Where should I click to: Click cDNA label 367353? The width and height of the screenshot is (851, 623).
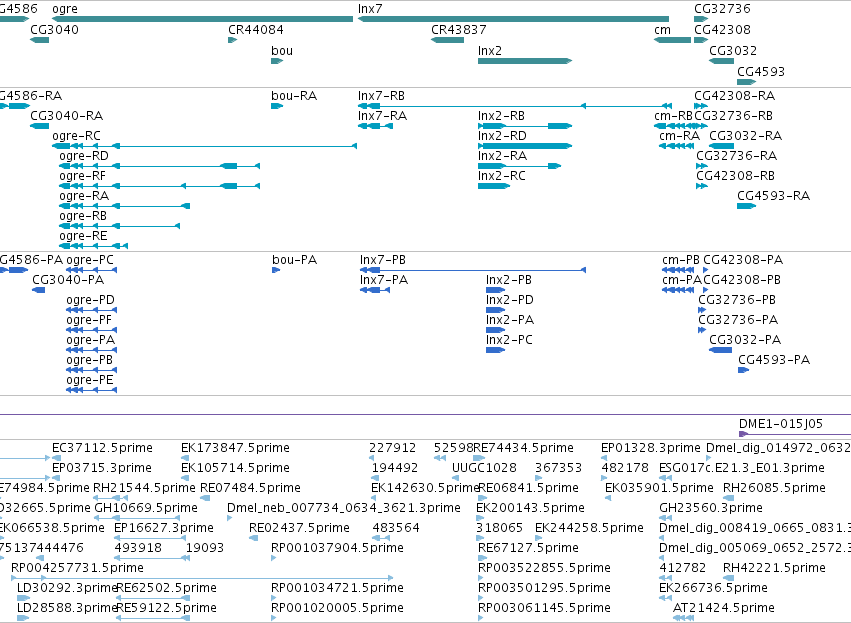(558, 468)
